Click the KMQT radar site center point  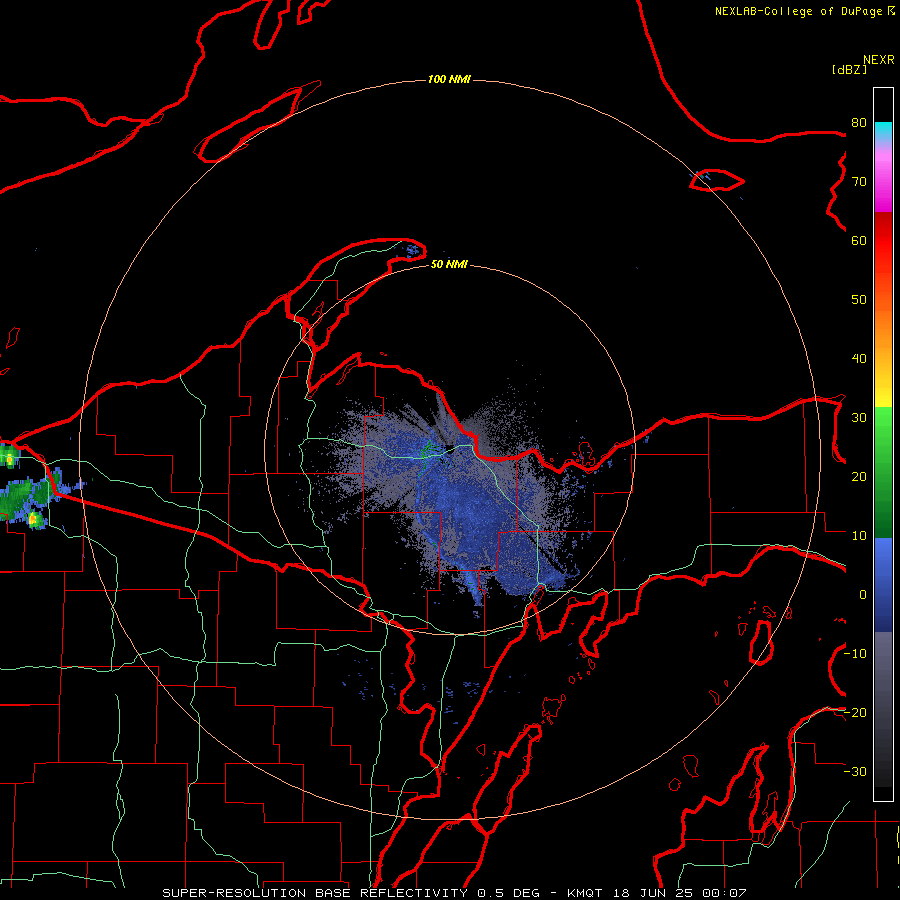pos(449,449)
